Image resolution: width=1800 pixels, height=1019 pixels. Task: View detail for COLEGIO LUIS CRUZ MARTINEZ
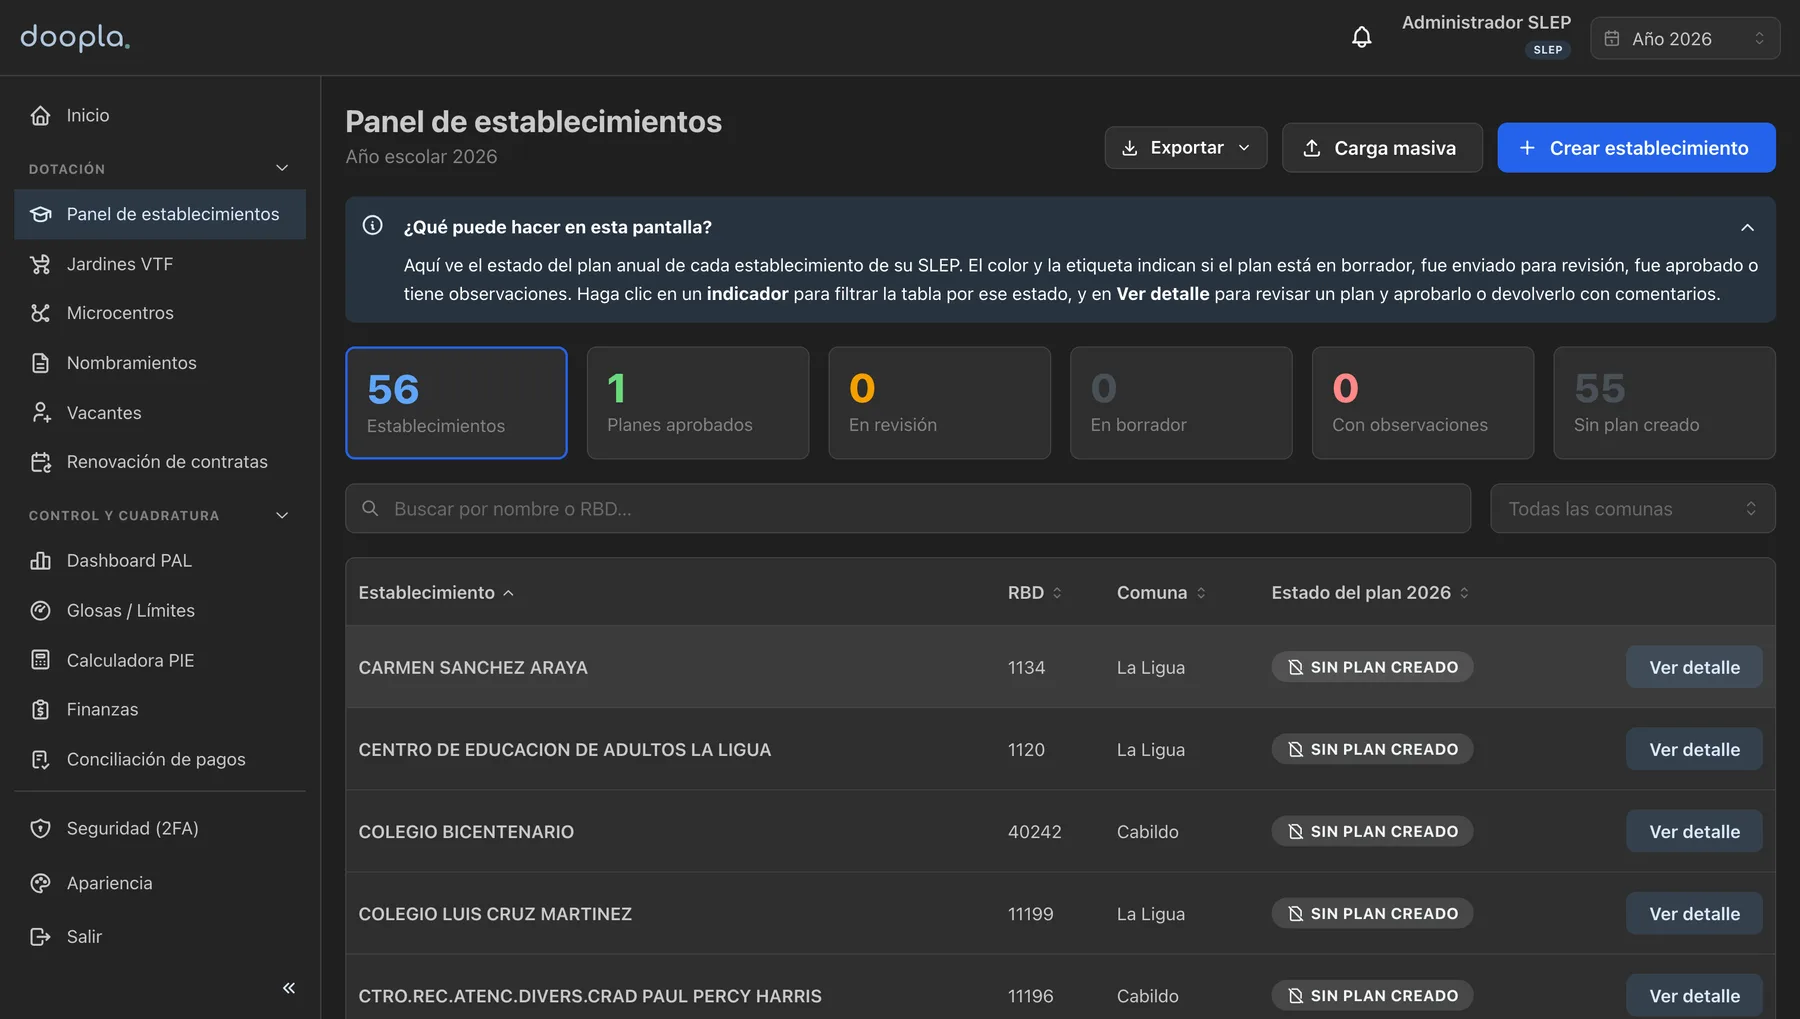(x=1694, y=914)
